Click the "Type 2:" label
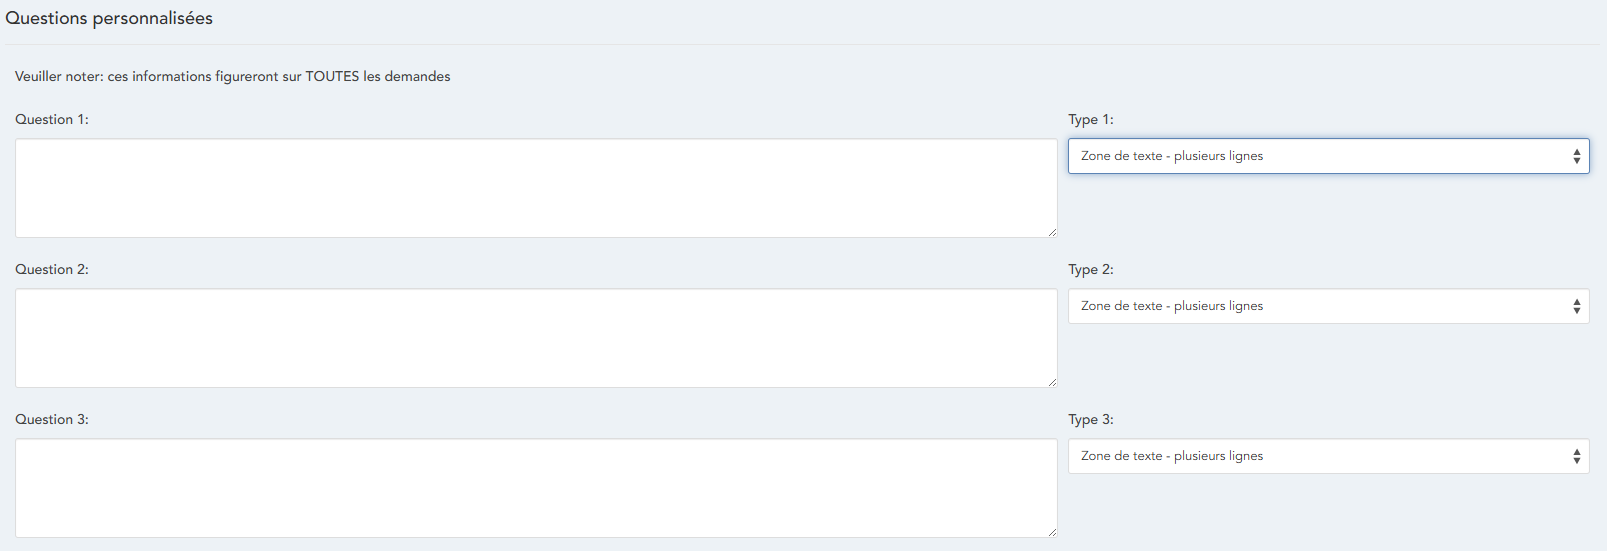 point(1090,269)
